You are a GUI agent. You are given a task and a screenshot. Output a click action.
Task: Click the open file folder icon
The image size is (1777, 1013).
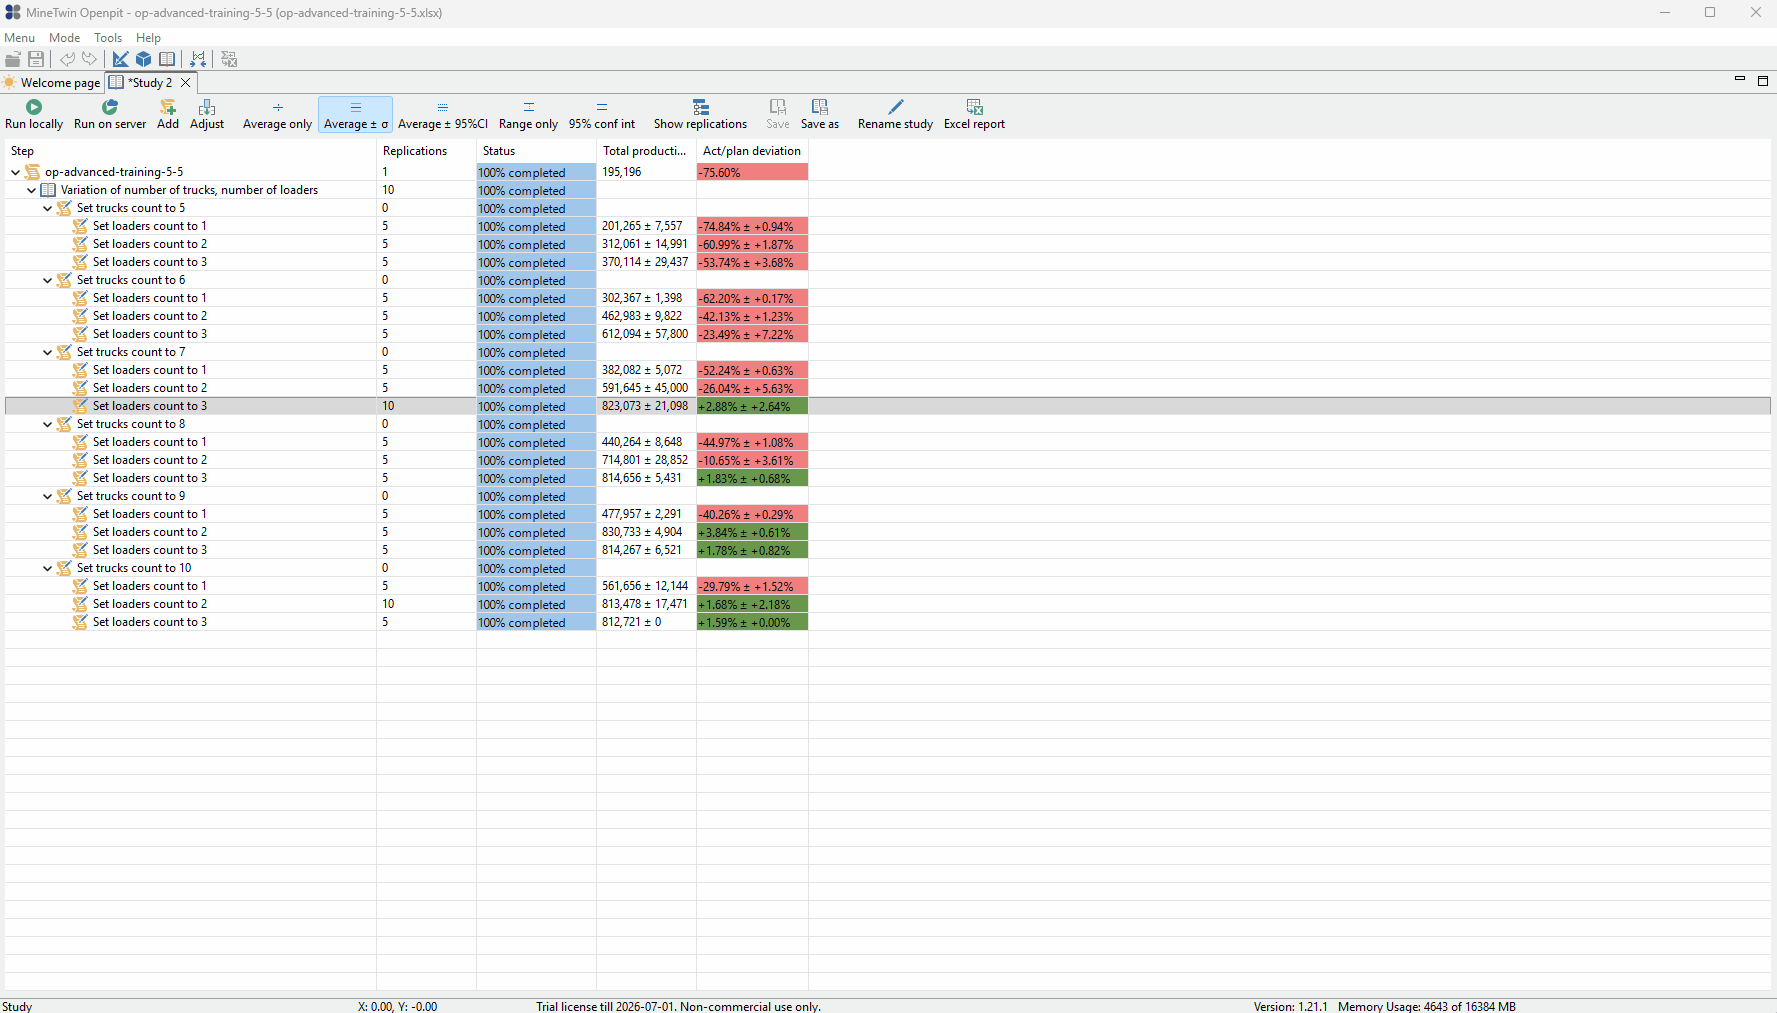click(13, 59)
